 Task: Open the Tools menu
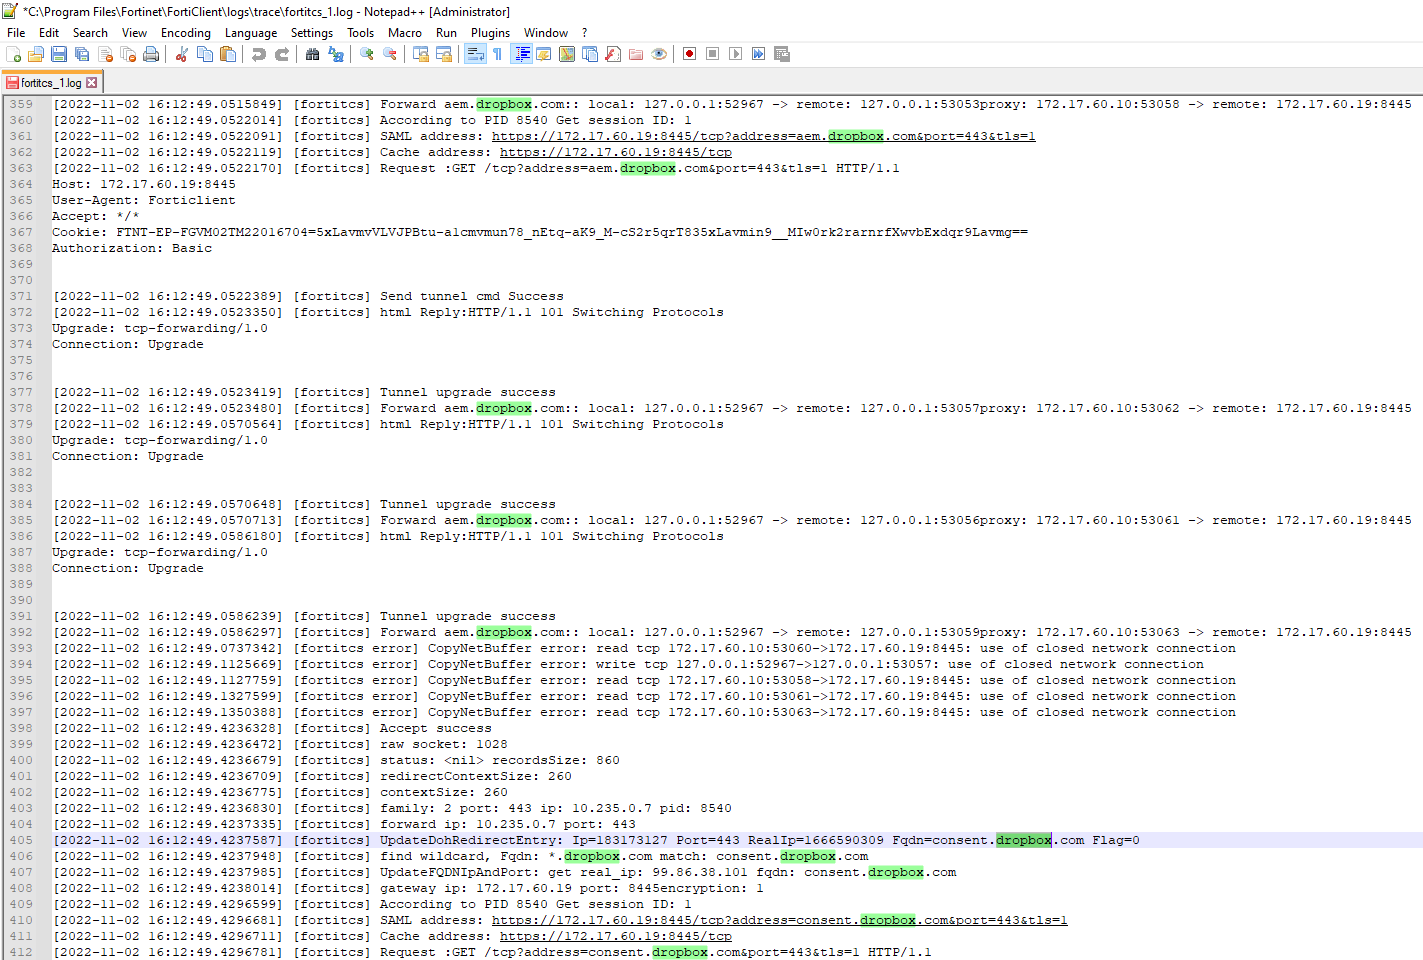[x=361, y=33]
